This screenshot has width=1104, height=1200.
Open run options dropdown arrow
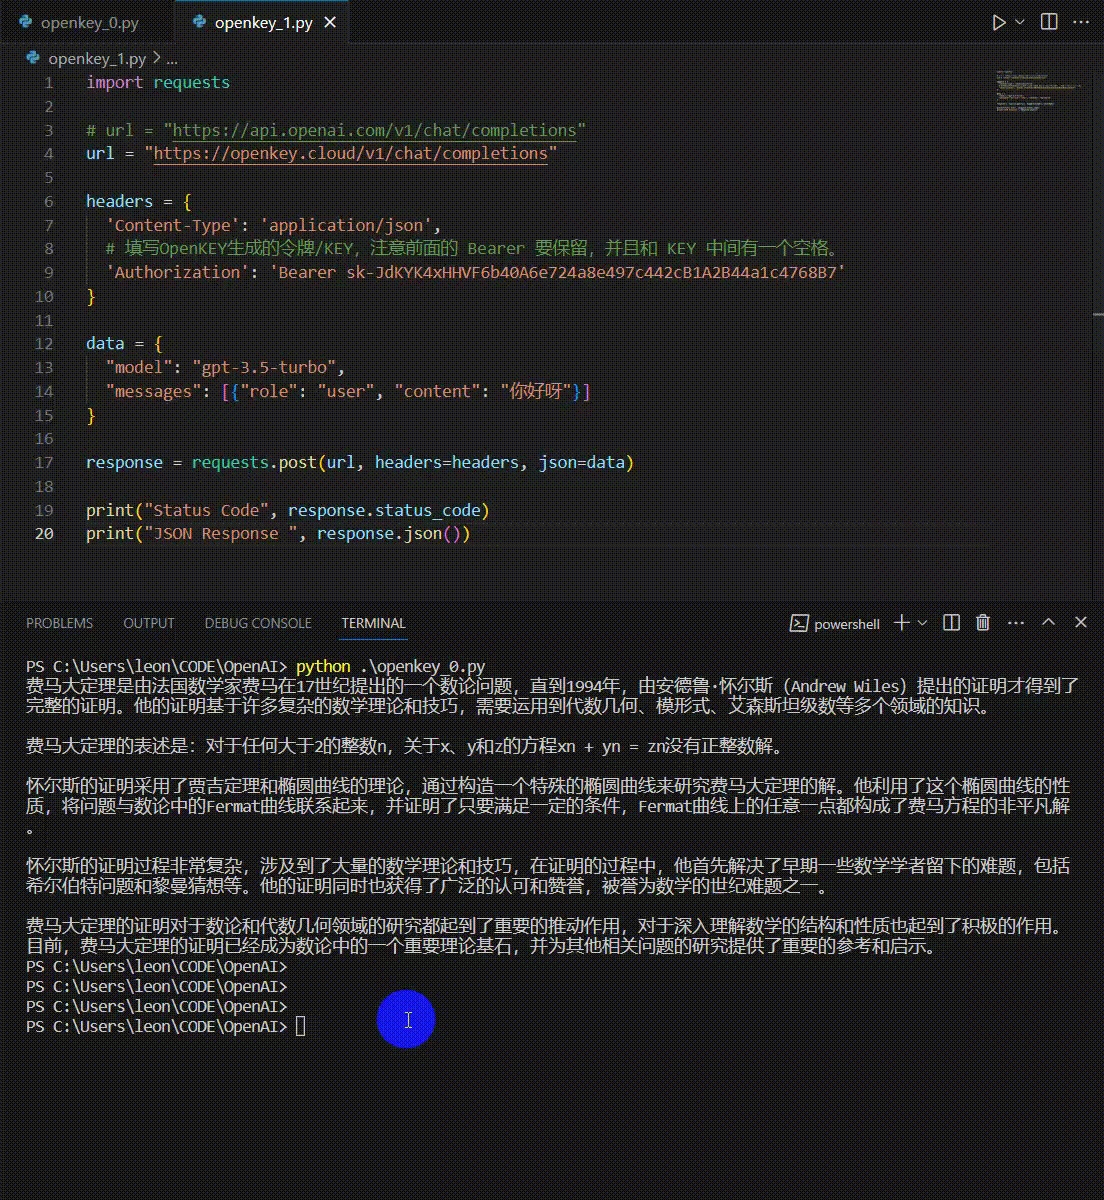(1020, 22)
